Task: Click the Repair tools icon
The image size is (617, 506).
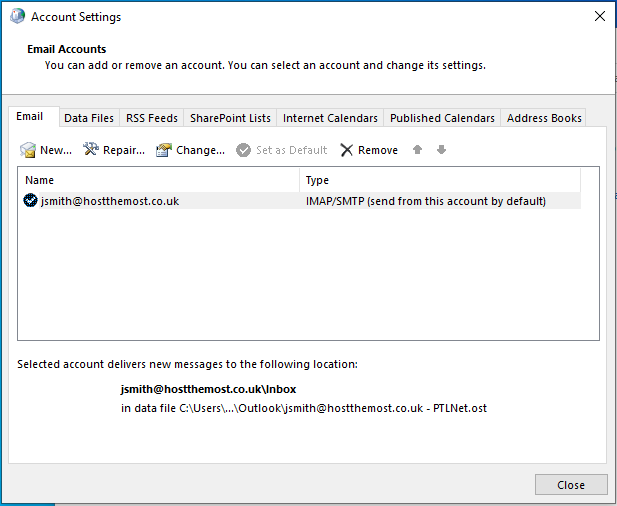Action: (91, 150)
